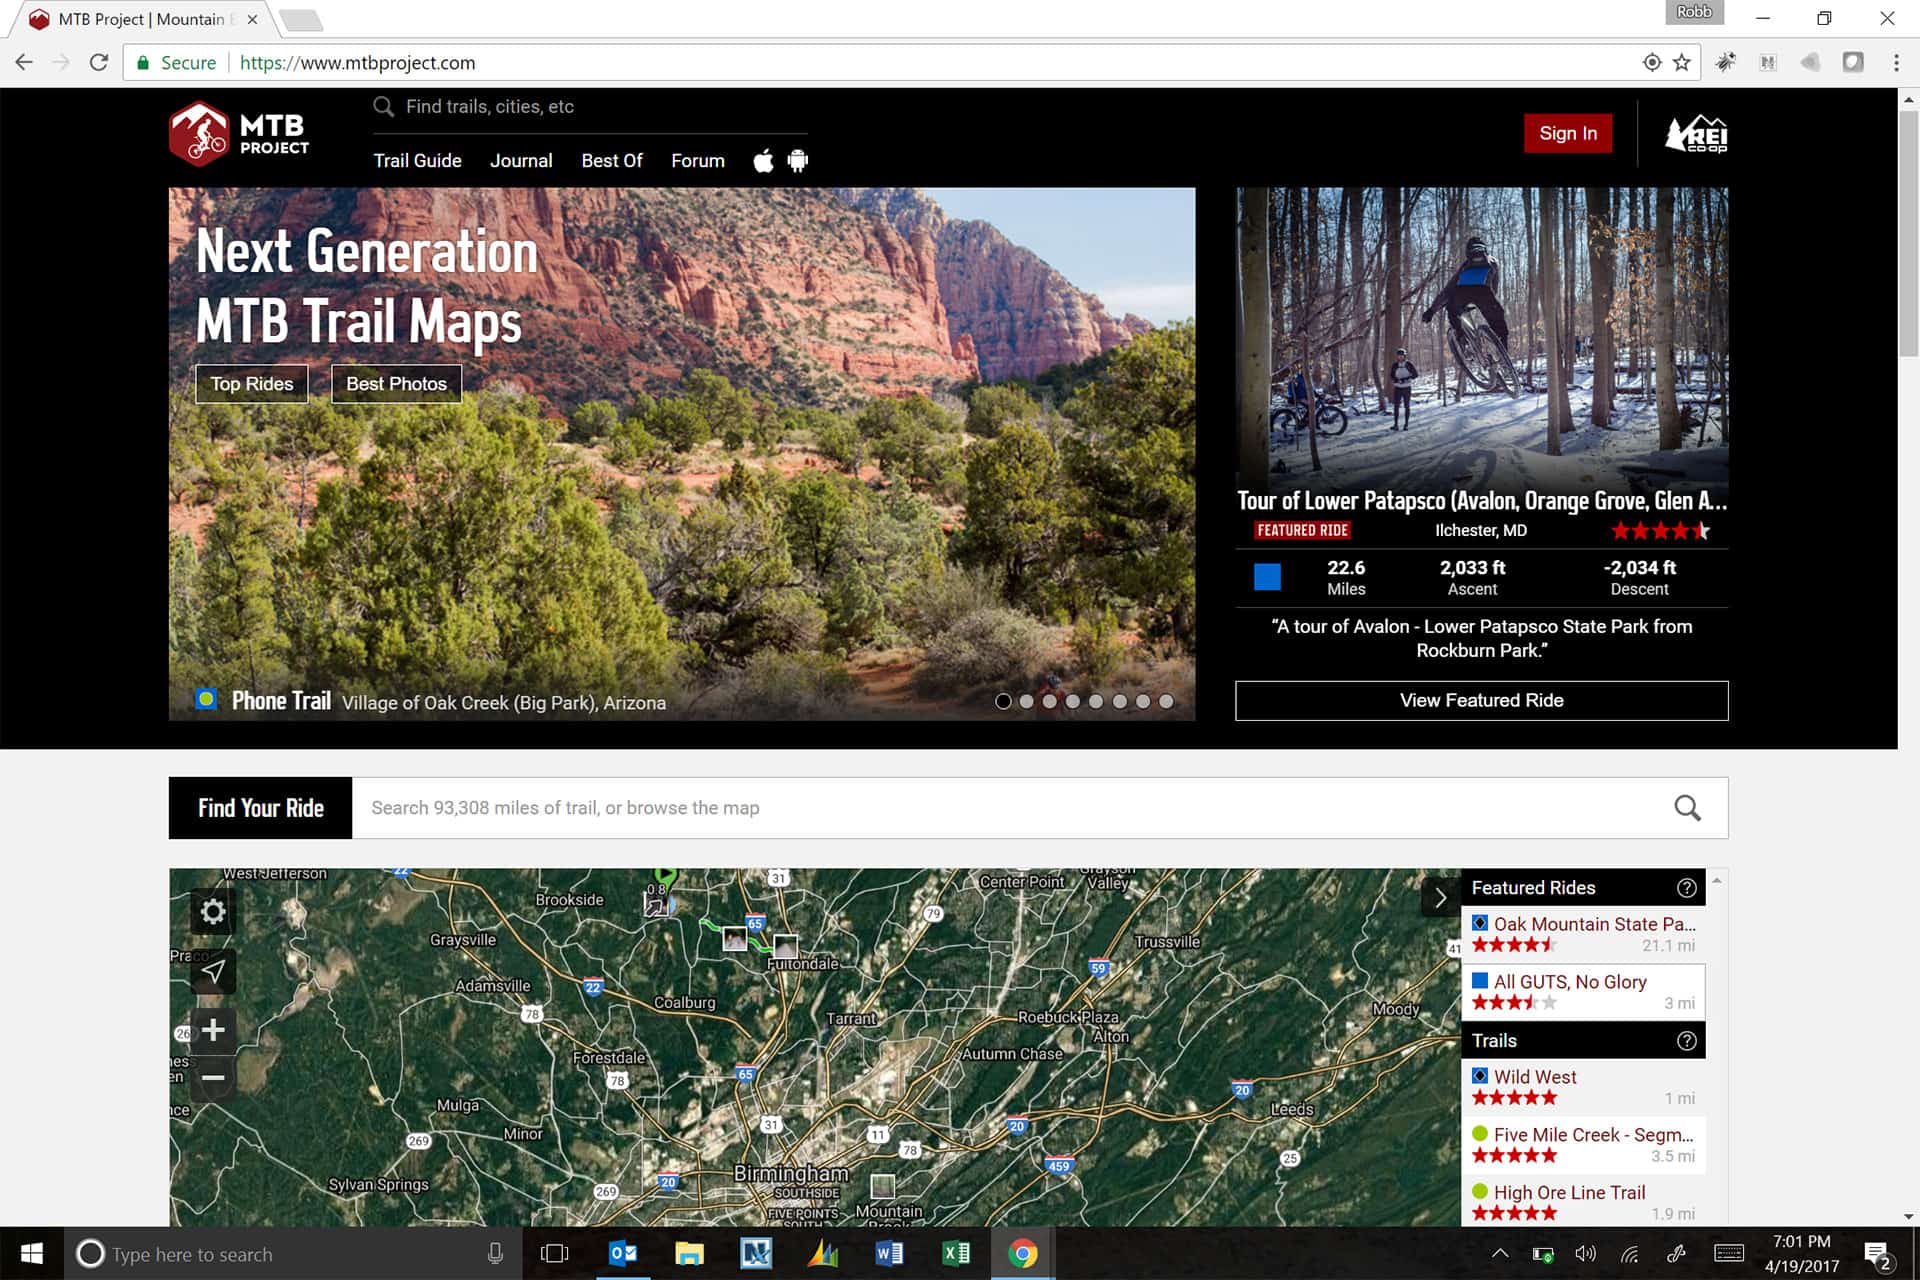Open the Wild West trail link
The width and height of the screenshot is (1920, 1280).
(1534, 1077)
